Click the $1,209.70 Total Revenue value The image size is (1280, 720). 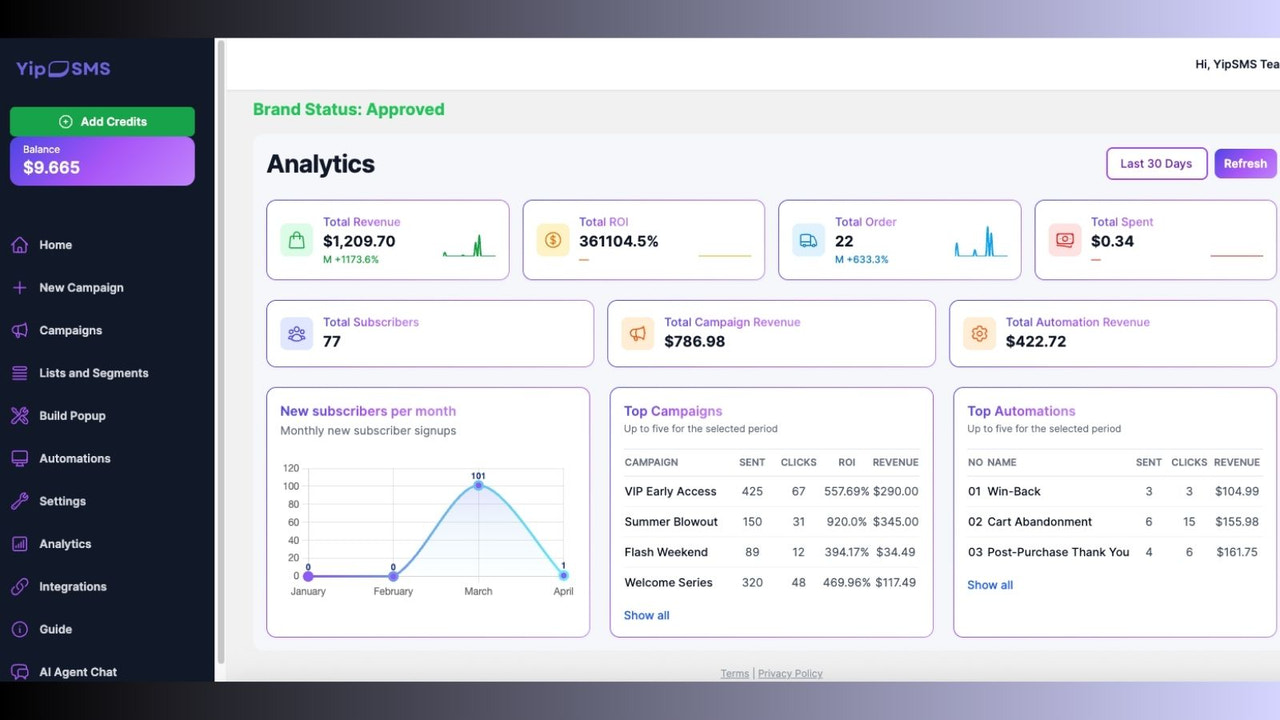pyautogui.click(x=359, y=241)
